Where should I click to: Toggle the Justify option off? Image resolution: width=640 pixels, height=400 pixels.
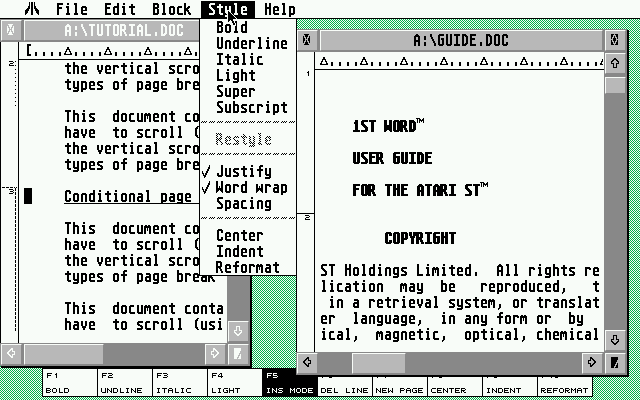click(x=248, y=171)
